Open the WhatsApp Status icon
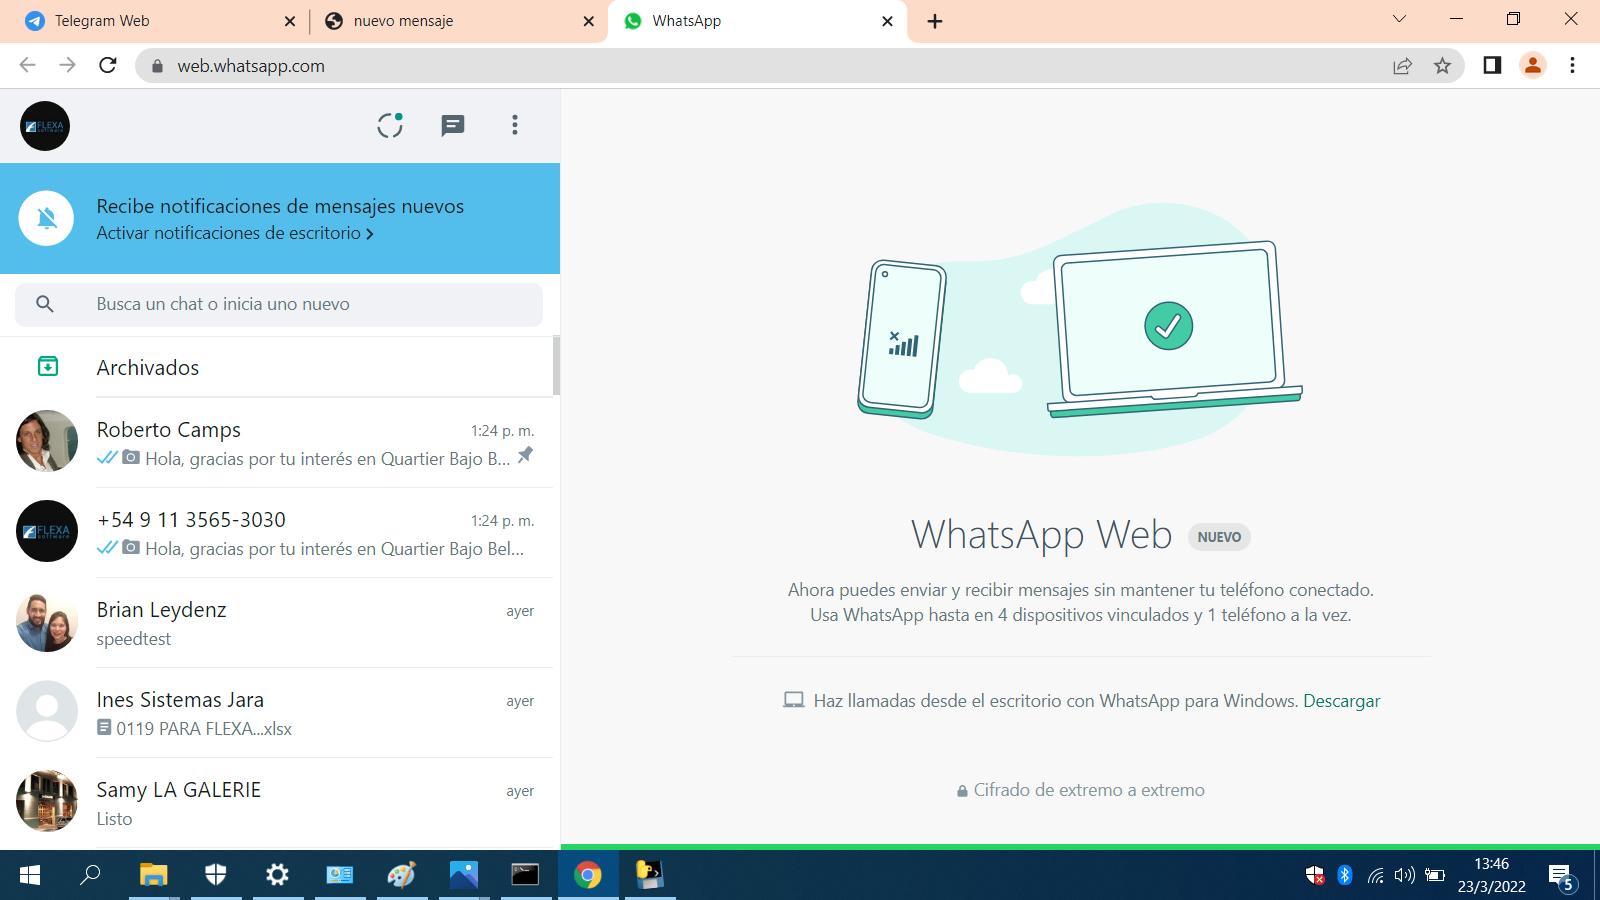 tap(390, 125)
